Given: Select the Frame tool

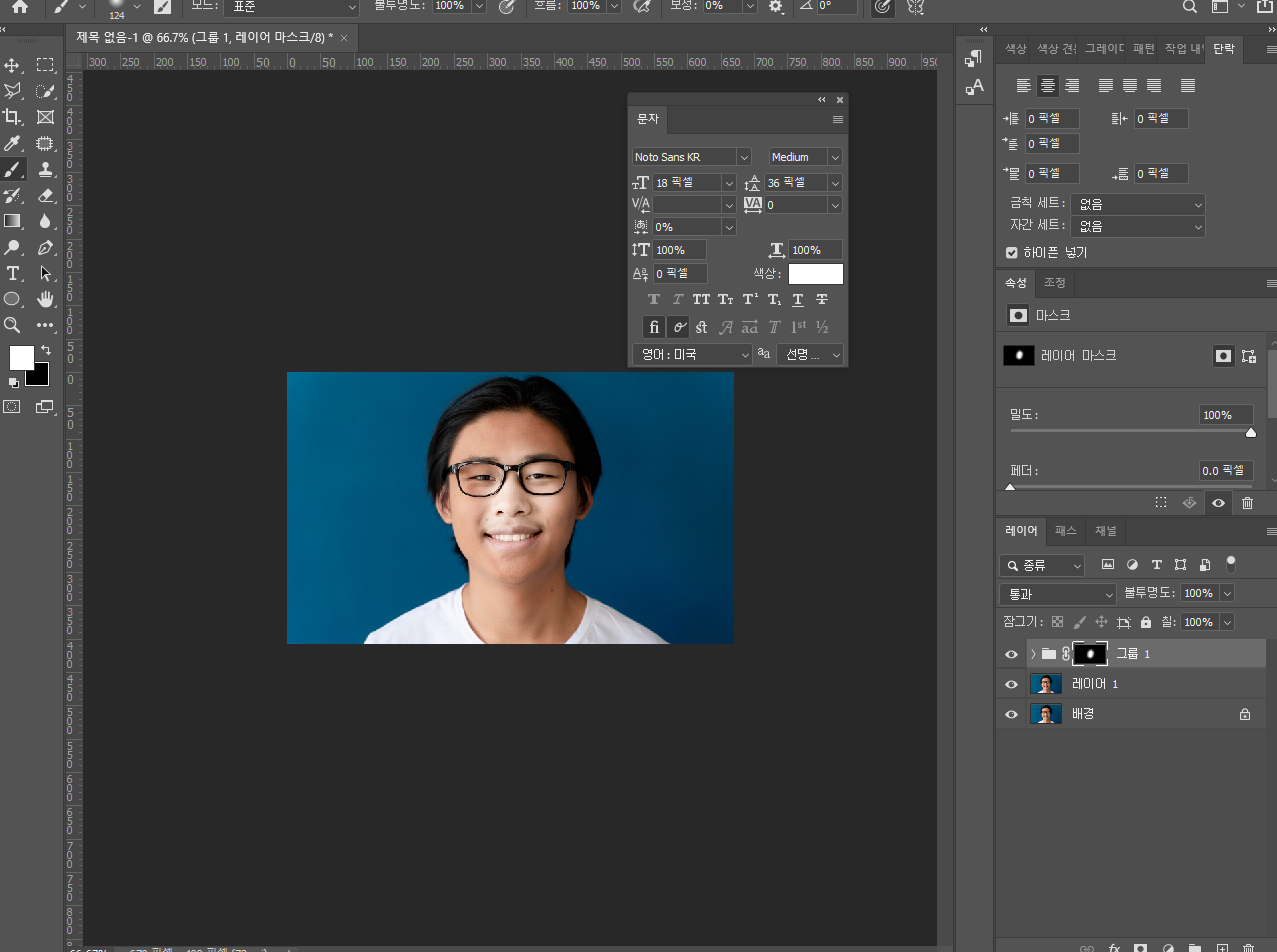Looking at the screenshot, I should click(x=45, y=117).
